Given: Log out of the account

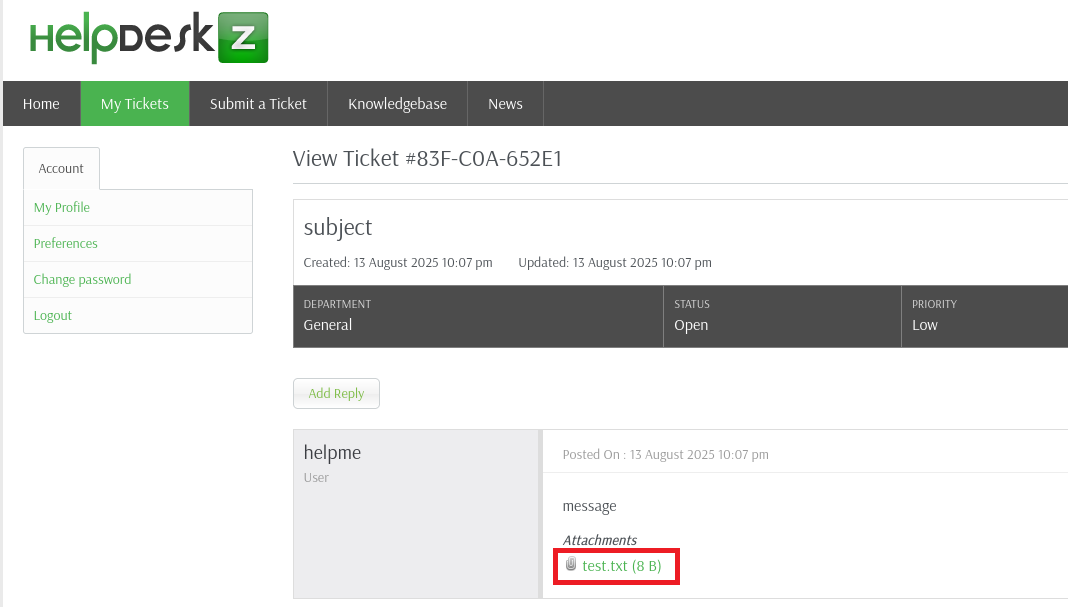Looking at the screenshot, I should pos(53,316).
